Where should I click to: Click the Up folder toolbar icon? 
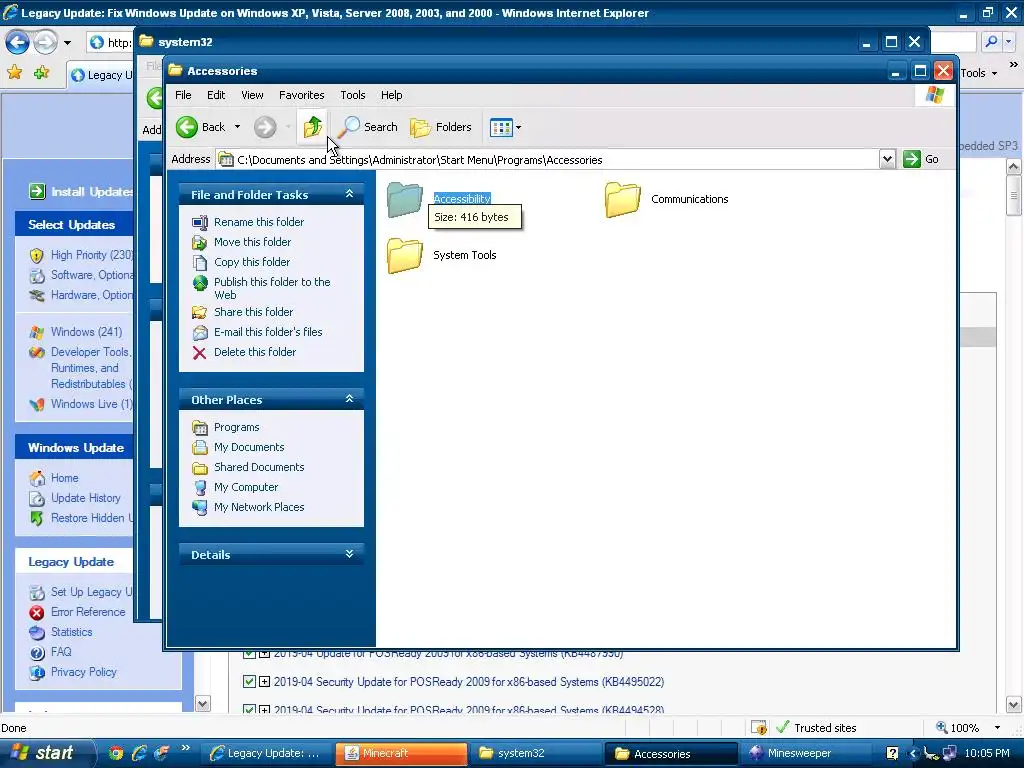313,127
